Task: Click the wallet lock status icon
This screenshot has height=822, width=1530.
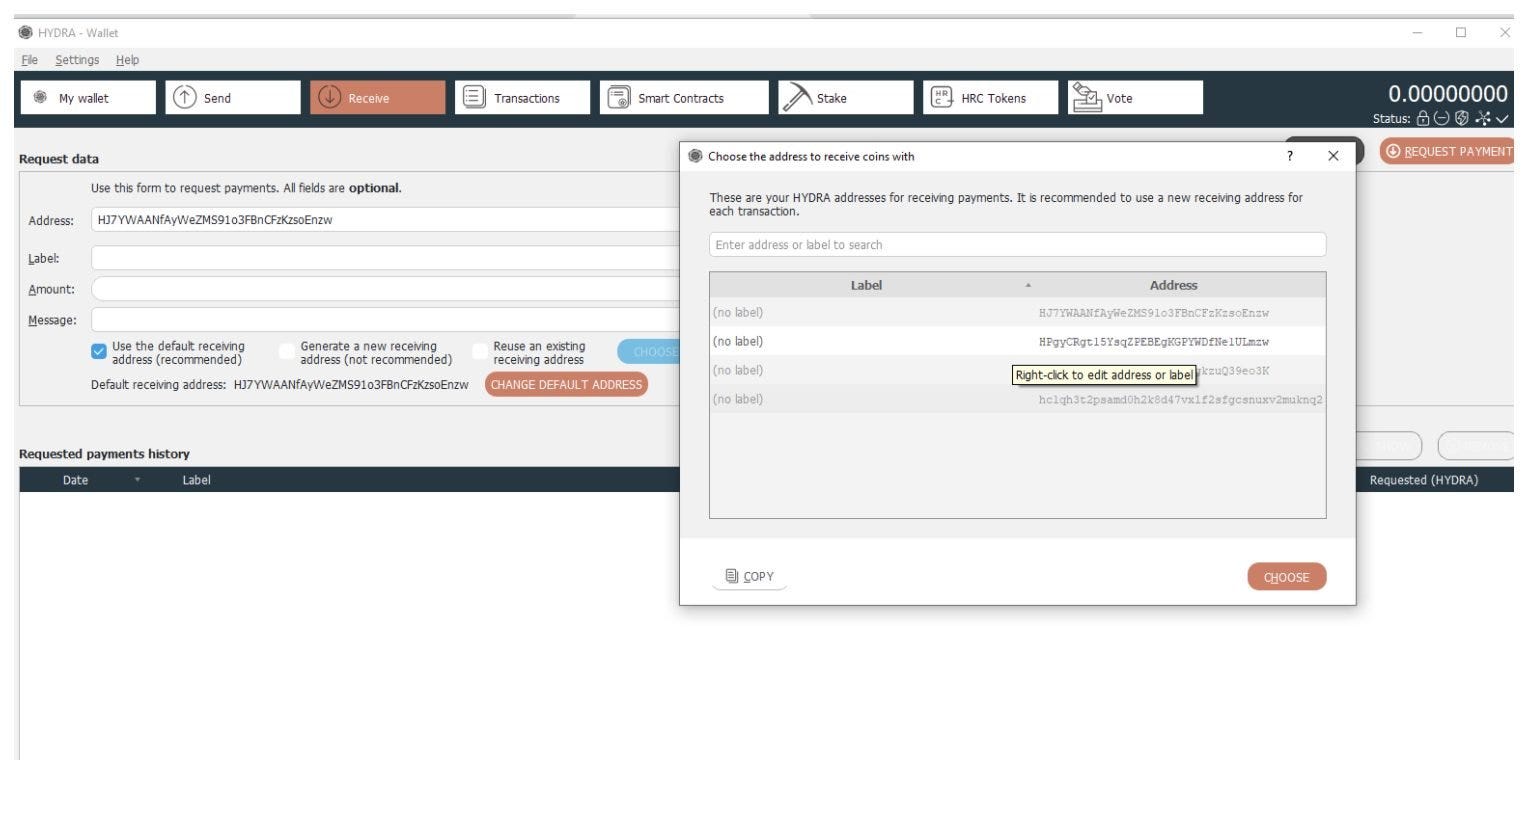Action: 1423,118
